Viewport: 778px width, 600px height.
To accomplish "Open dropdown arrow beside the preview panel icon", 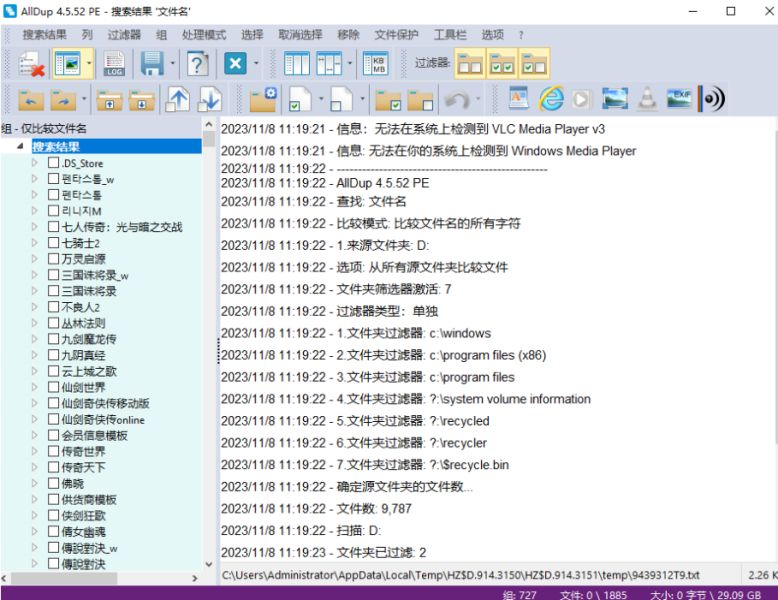I will [x=88, y=64].
